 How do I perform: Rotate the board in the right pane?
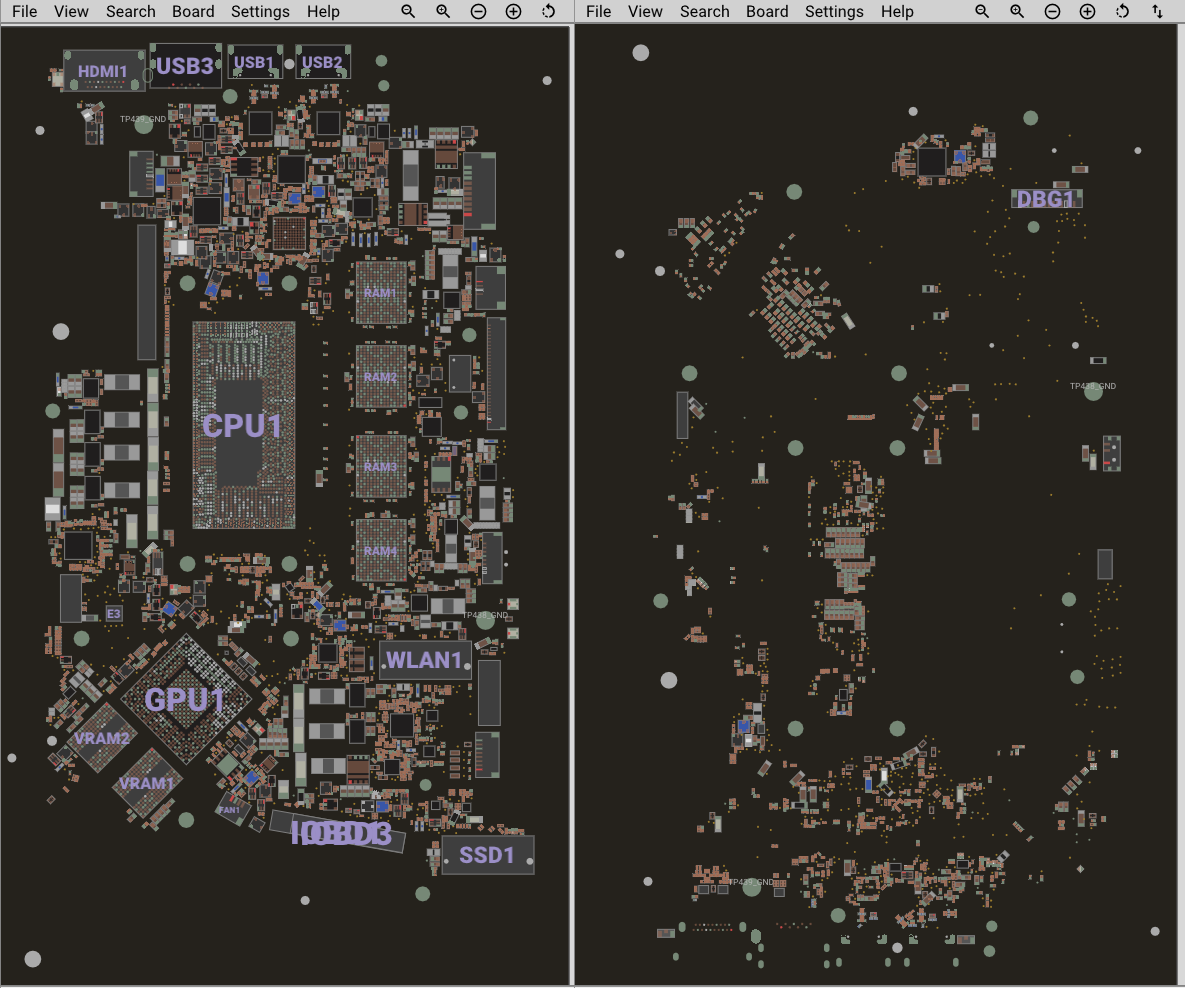[1122, 11]
